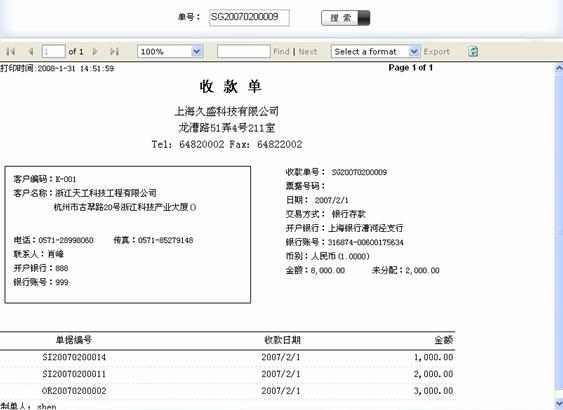Refresh the report with green icon
Image resolution: width=563 pixels, height=410 pixels.
point(473,52)
